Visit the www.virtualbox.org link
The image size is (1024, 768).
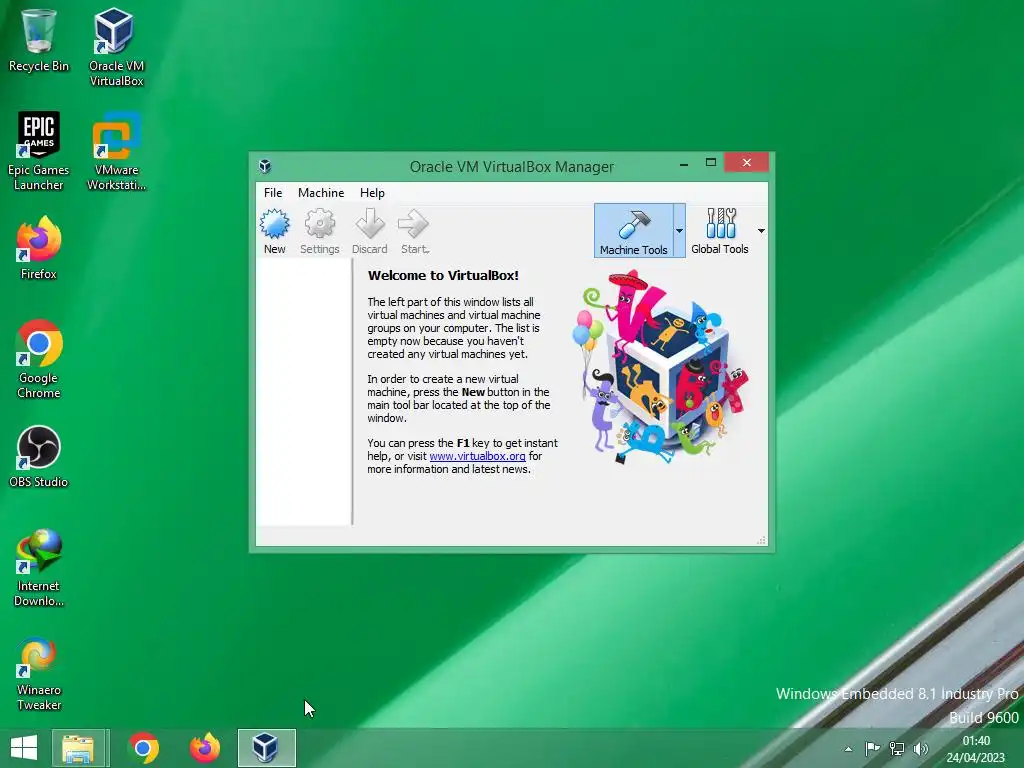click(x=477, y=456)
